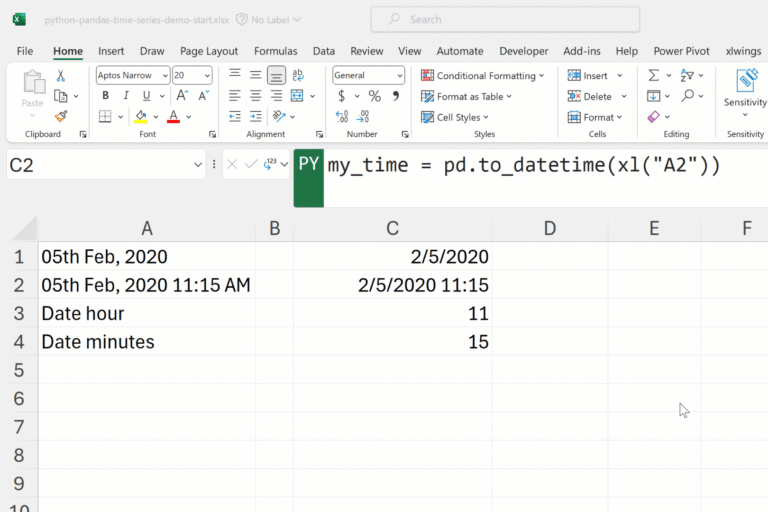The image size is (768, 512).
Task: Apply the yellow Fill Color swatch
Action: [x=141, y=117]
